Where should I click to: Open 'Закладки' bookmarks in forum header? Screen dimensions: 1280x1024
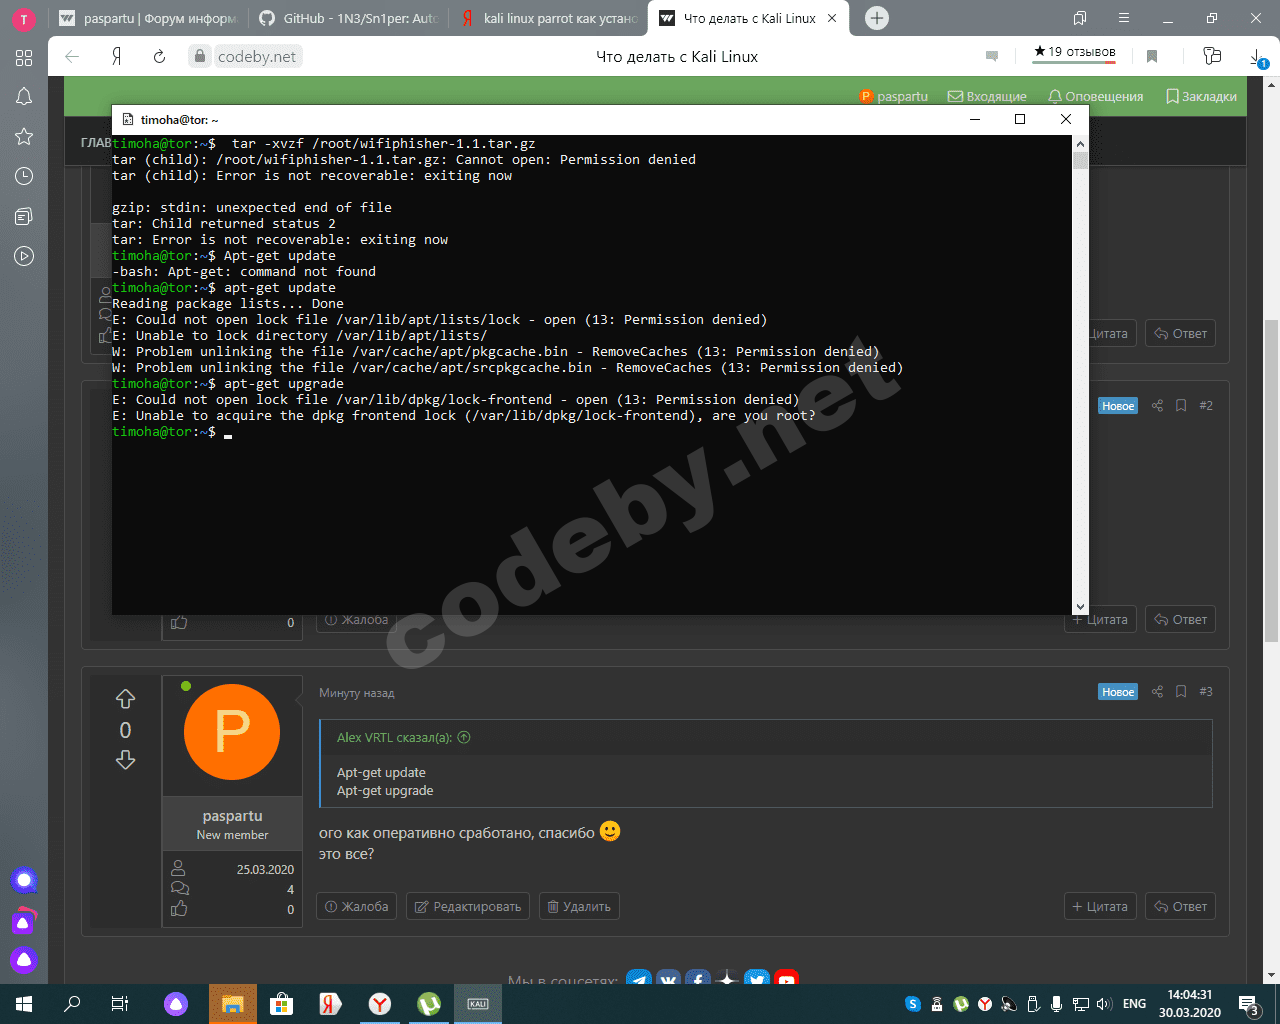tap(1201, 97)
